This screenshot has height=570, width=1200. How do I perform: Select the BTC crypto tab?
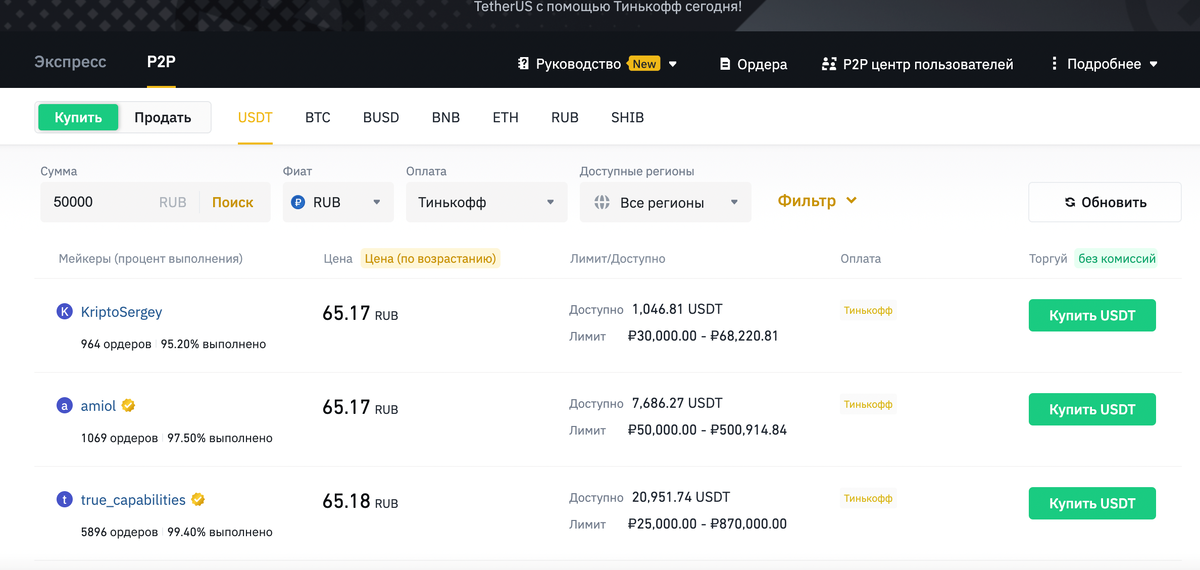(318, 117)
